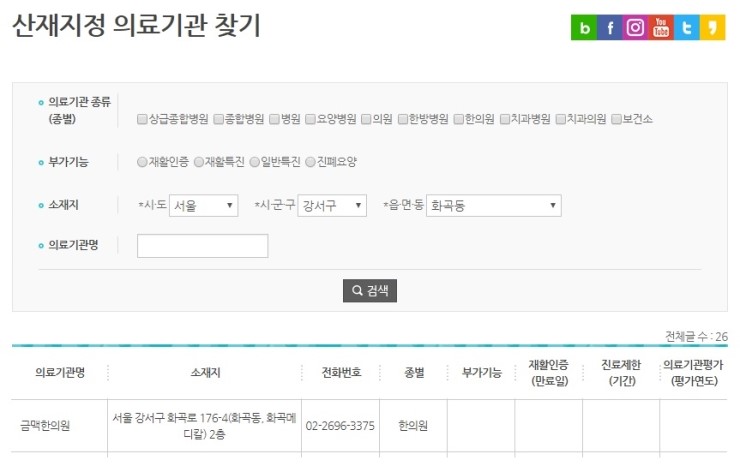This screenshot has width=740, height=466.
Task: Open the Instagram icon link
Action: pos(635,28)
